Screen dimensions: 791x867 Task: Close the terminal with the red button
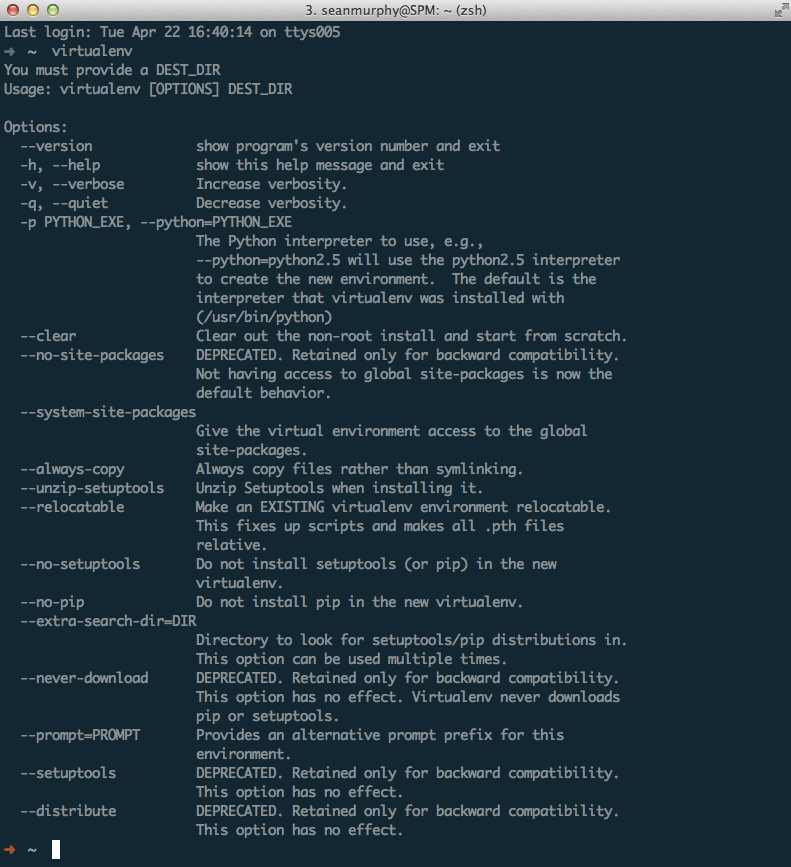click(x=13, y=10)
